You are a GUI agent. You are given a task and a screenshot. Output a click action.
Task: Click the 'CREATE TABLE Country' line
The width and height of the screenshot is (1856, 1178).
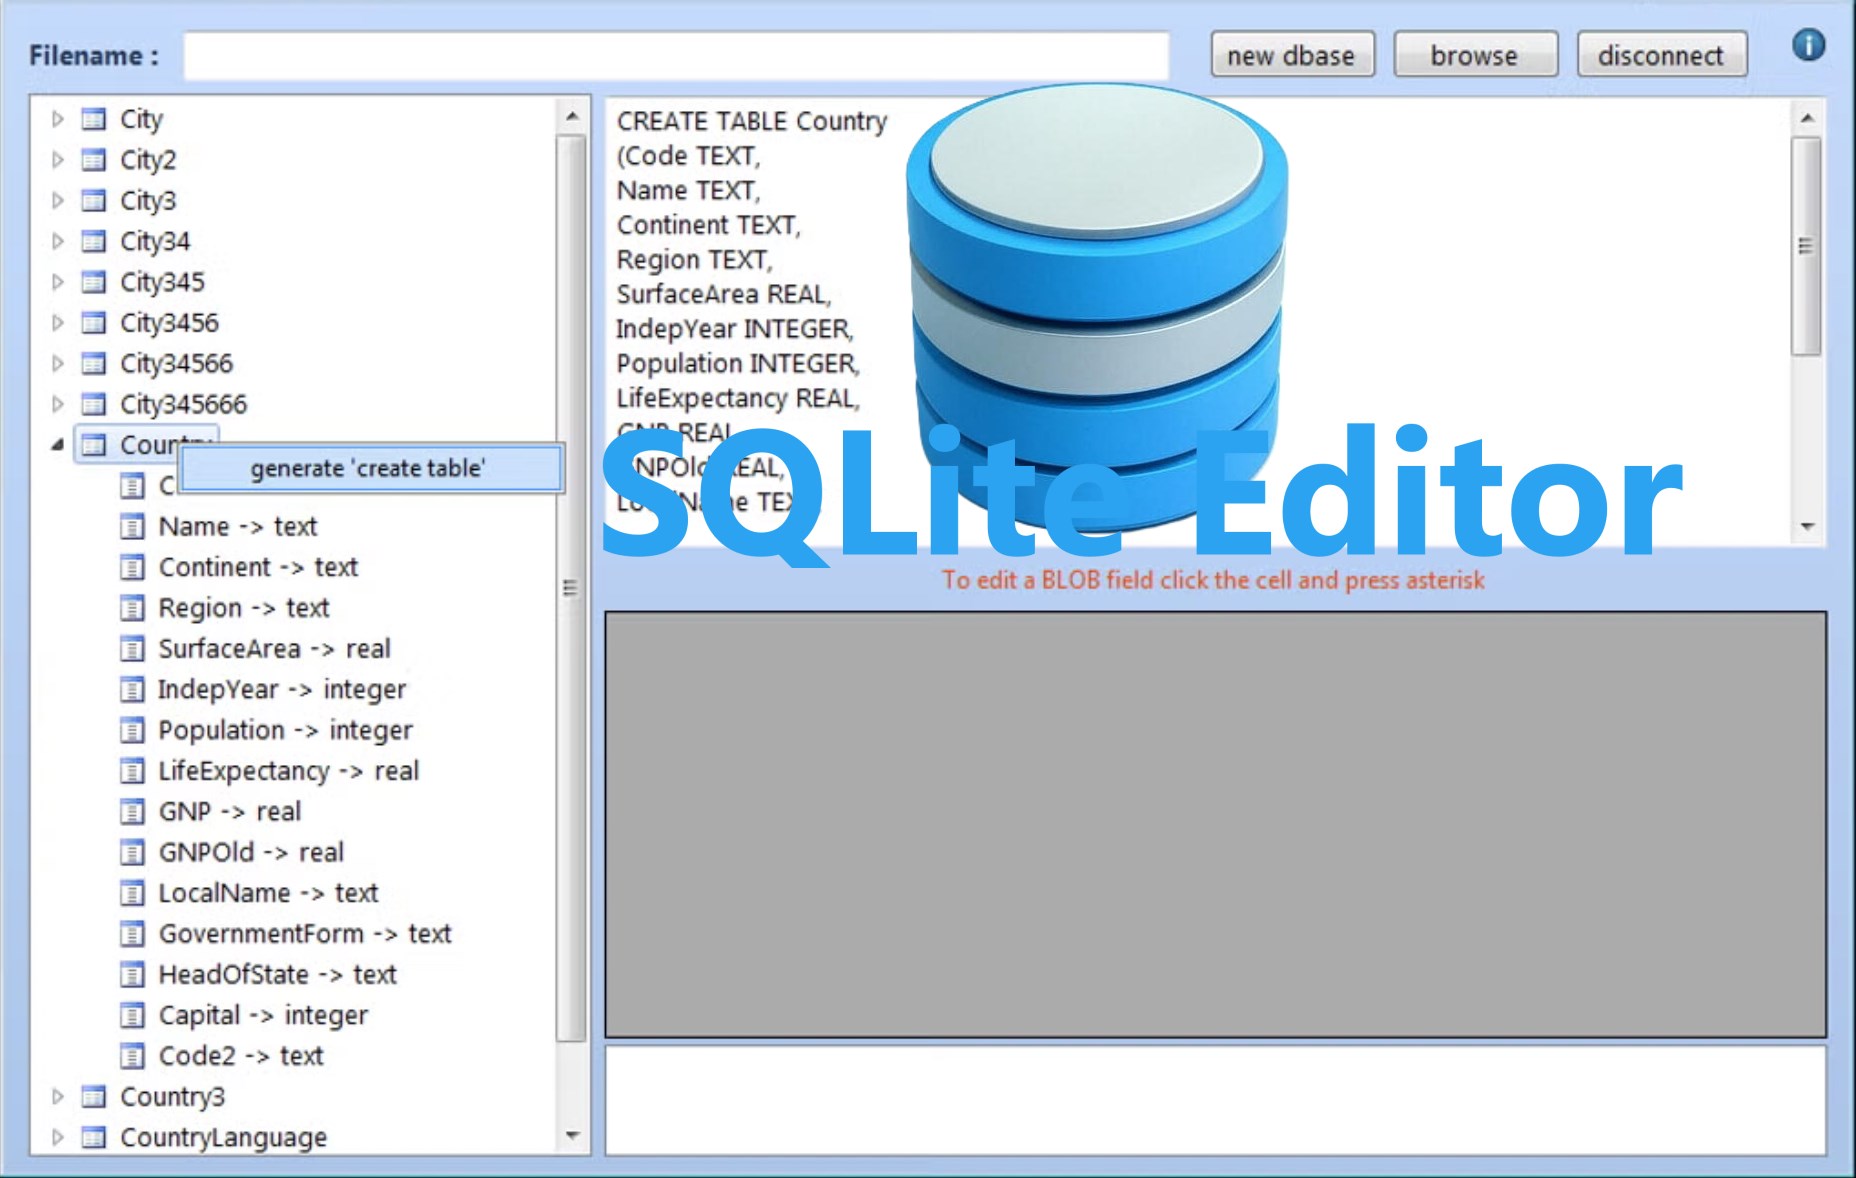(x=752, y=121)
